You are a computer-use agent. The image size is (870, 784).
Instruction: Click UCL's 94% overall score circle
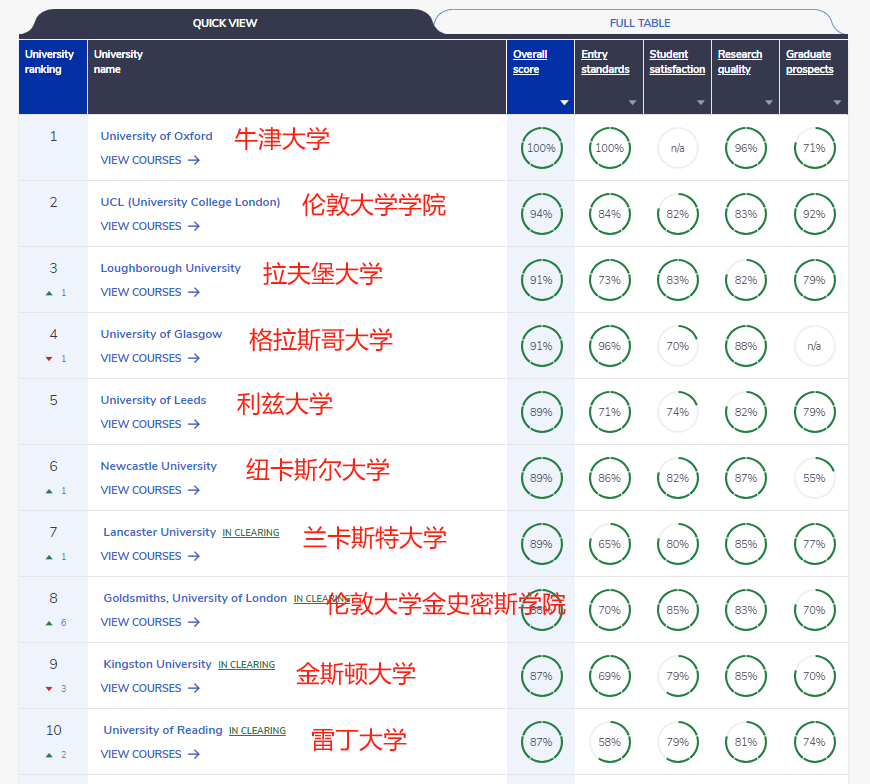(x=542, y=214)
